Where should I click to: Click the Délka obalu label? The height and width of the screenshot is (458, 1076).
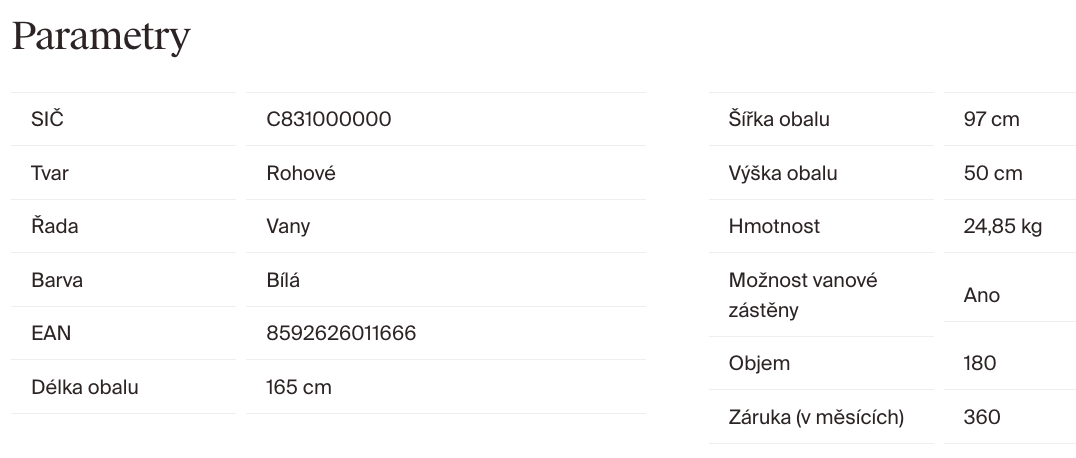pyautogui.click(x=85, y=387)
